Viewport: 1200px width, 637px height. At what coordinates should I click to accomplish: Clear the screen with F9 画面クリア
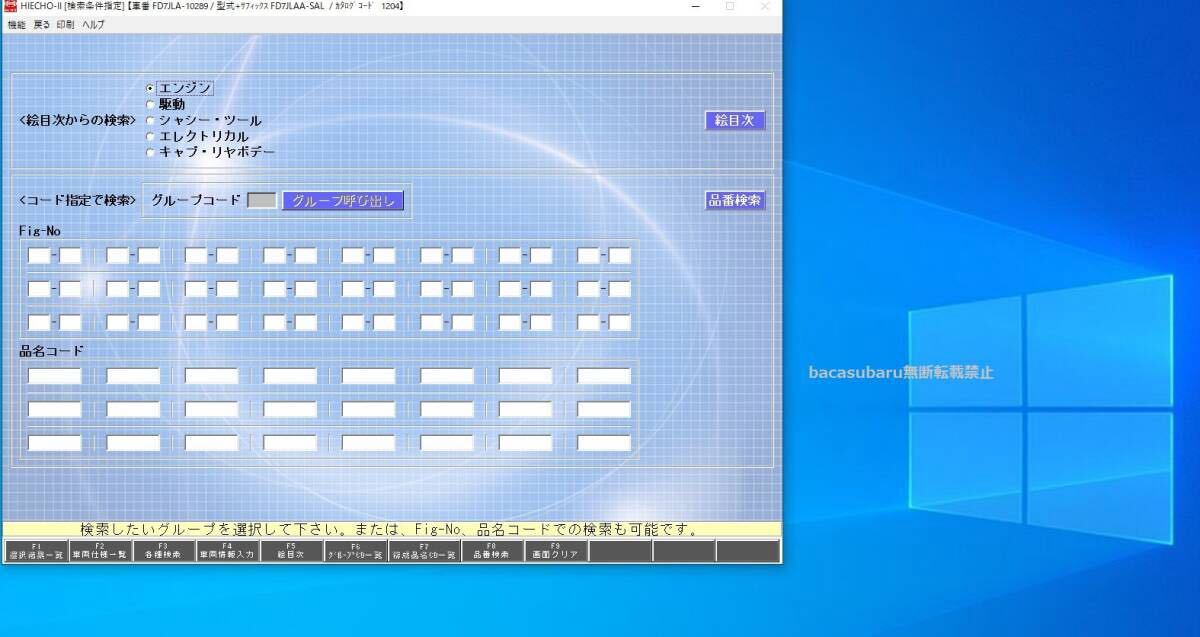[x=555, y=550]
